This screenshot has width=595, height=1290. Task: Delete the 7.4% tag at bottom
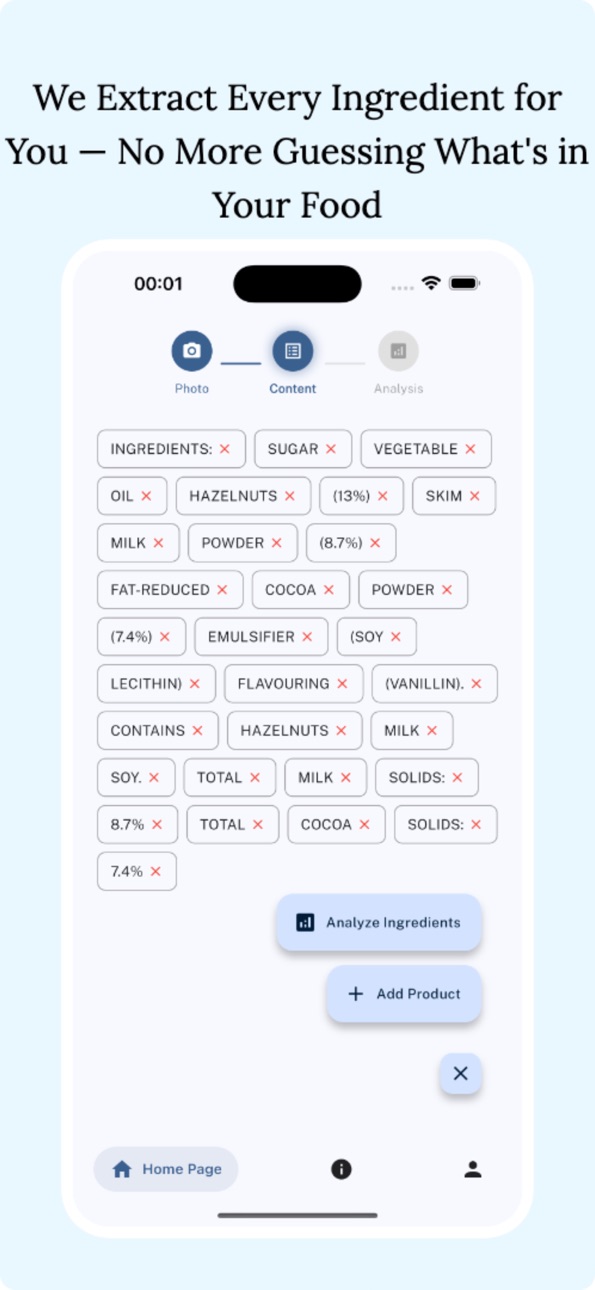click(x=156, y=871)
